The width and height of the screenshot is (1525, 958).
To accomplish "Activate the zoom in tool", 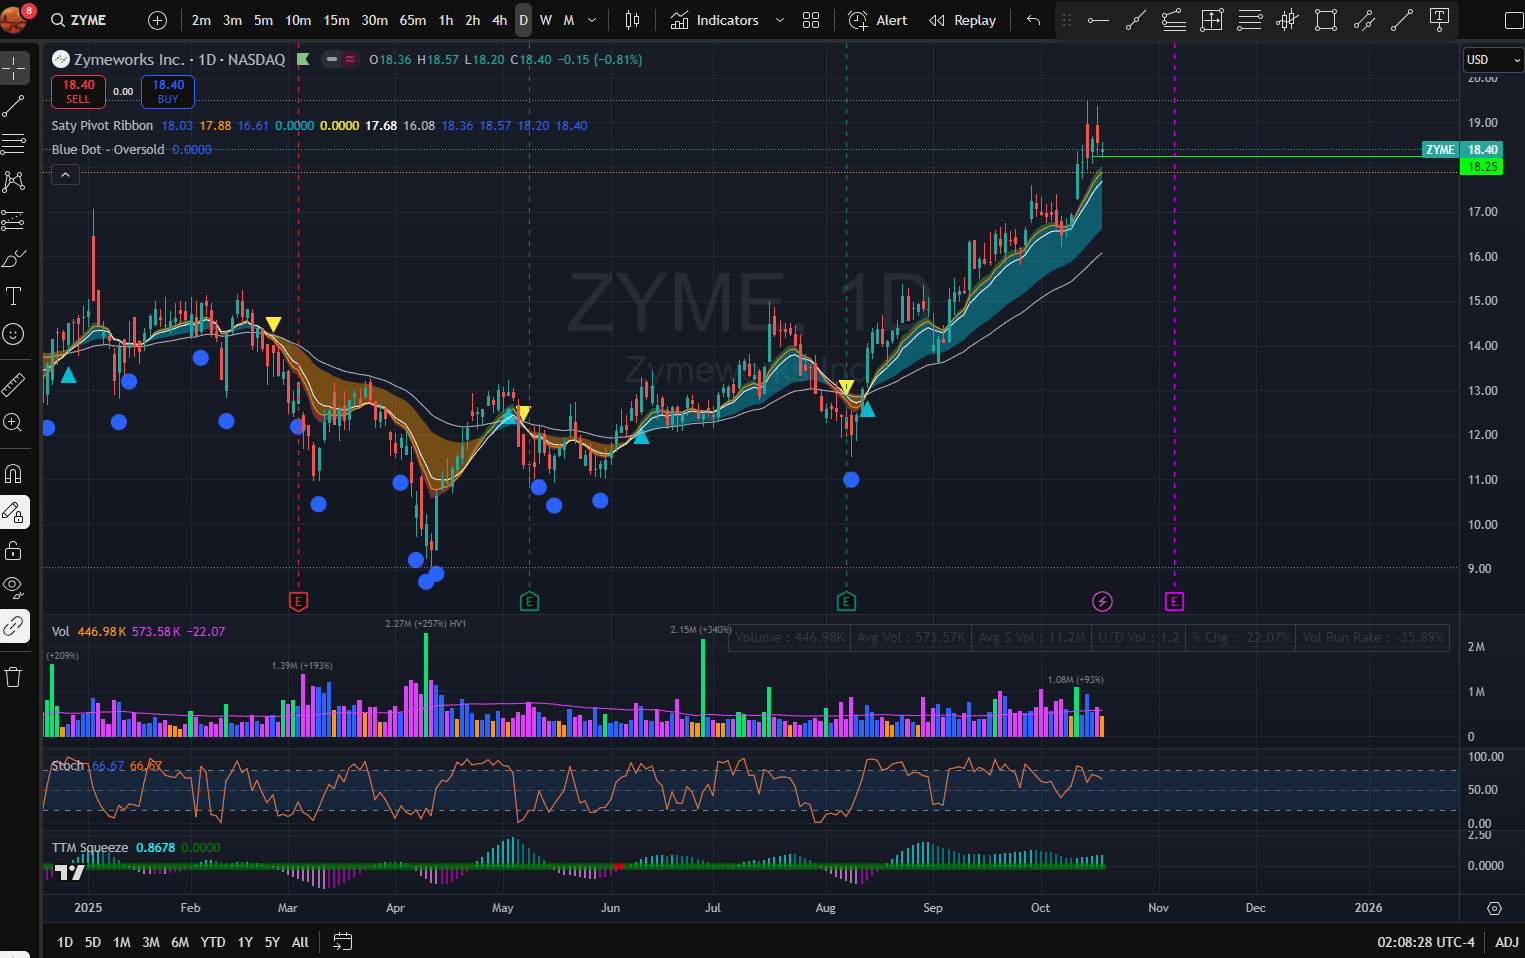I will point(14,422).
